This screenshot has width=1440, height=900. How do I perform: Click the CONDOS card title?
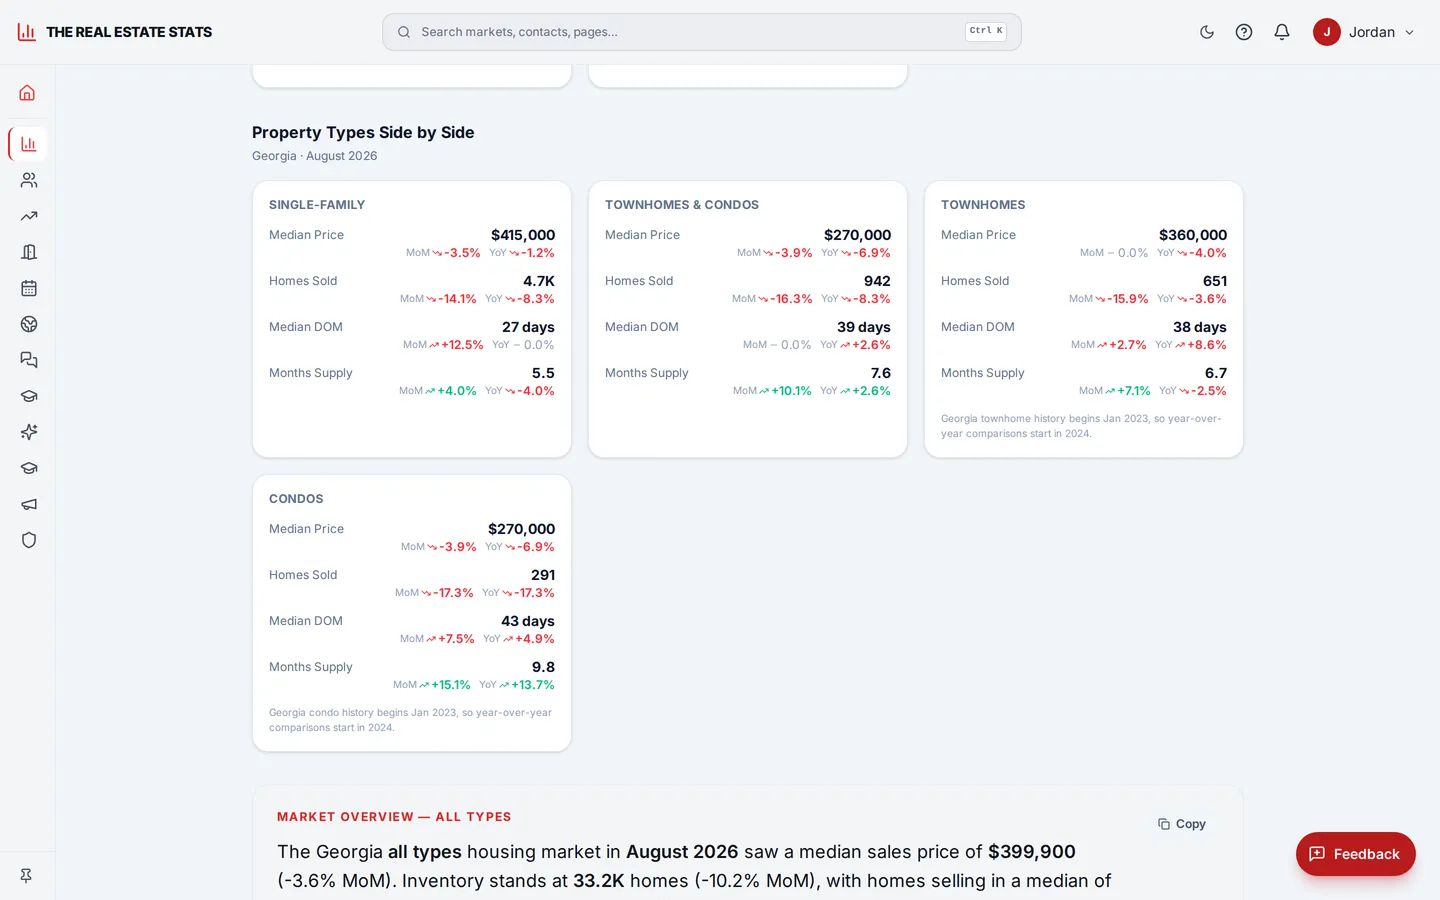click(x=296, y=499)
